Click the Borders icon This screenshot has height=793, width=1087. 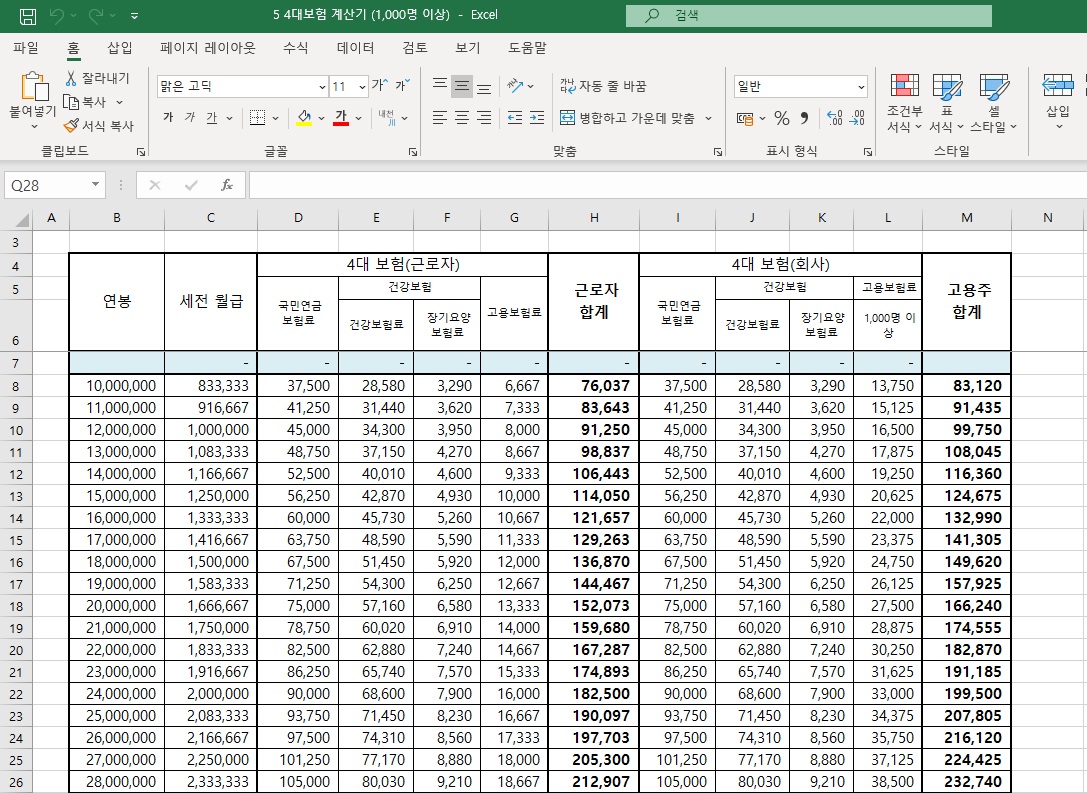click(257, 118)
